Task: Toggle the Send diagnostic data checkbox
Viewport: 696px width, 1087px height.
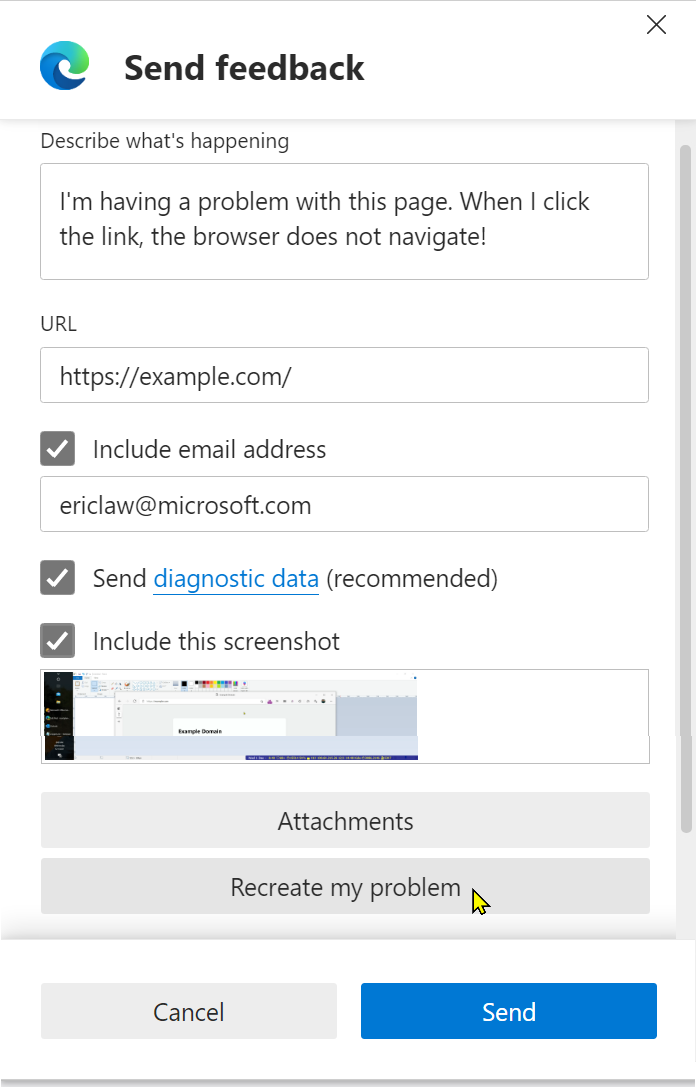Action: (x=58, y=578)
